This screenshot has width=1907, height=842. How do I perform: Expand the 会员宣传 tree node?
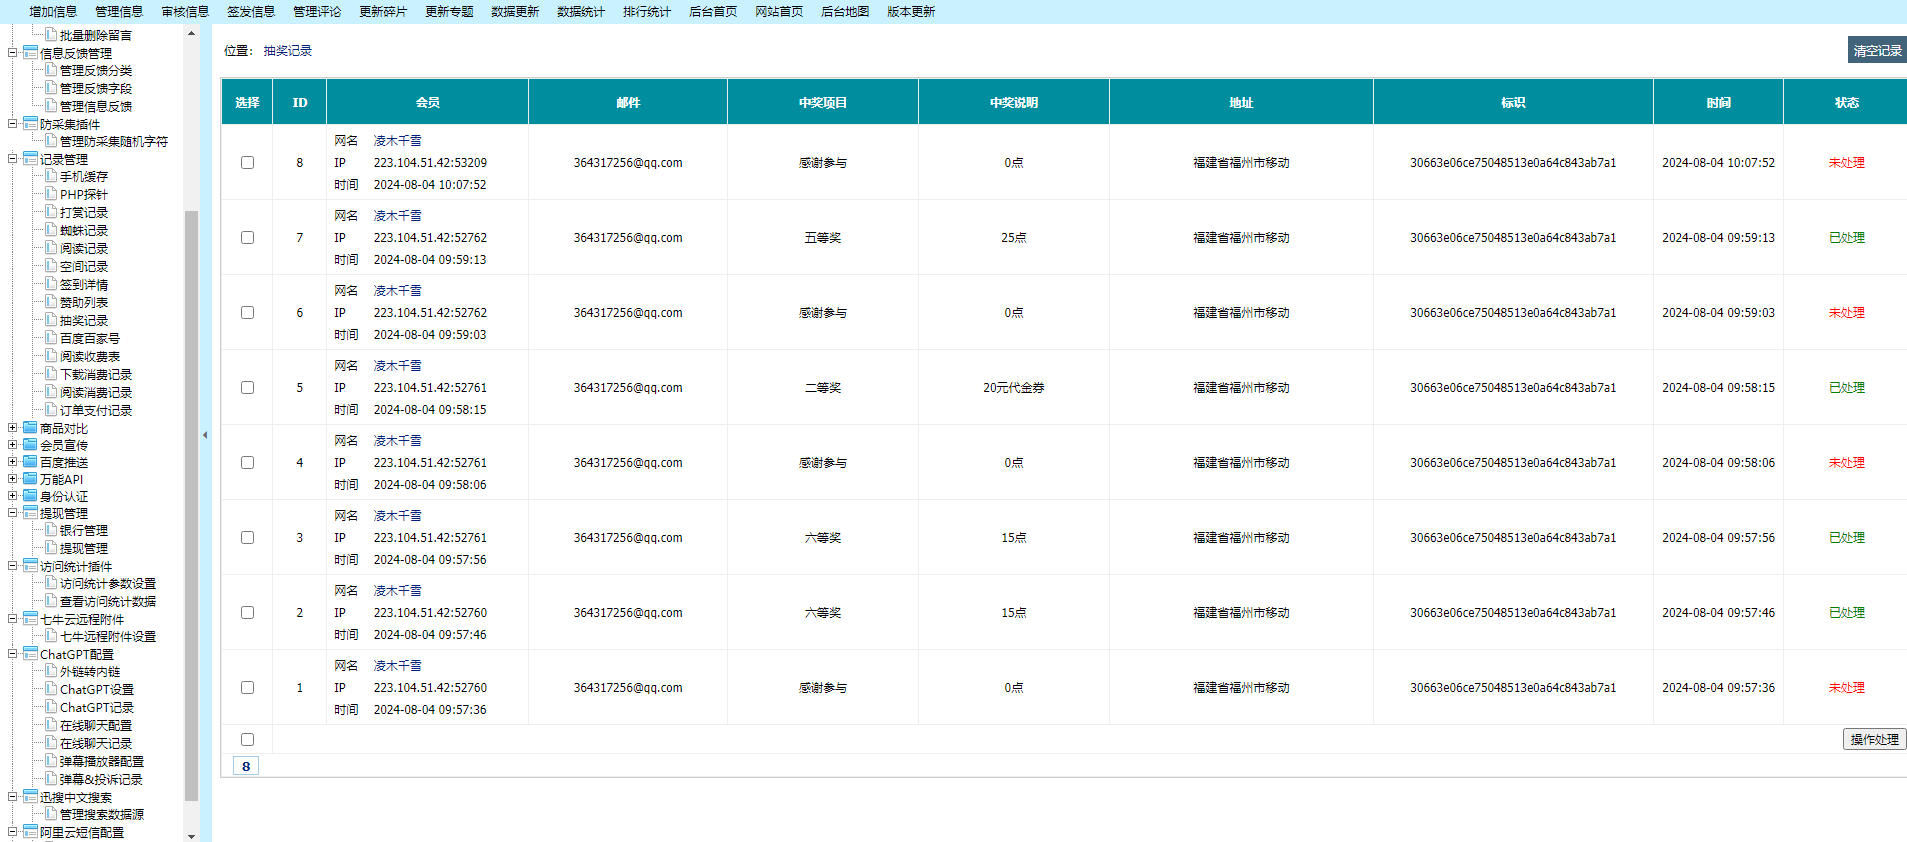[13, 445]
